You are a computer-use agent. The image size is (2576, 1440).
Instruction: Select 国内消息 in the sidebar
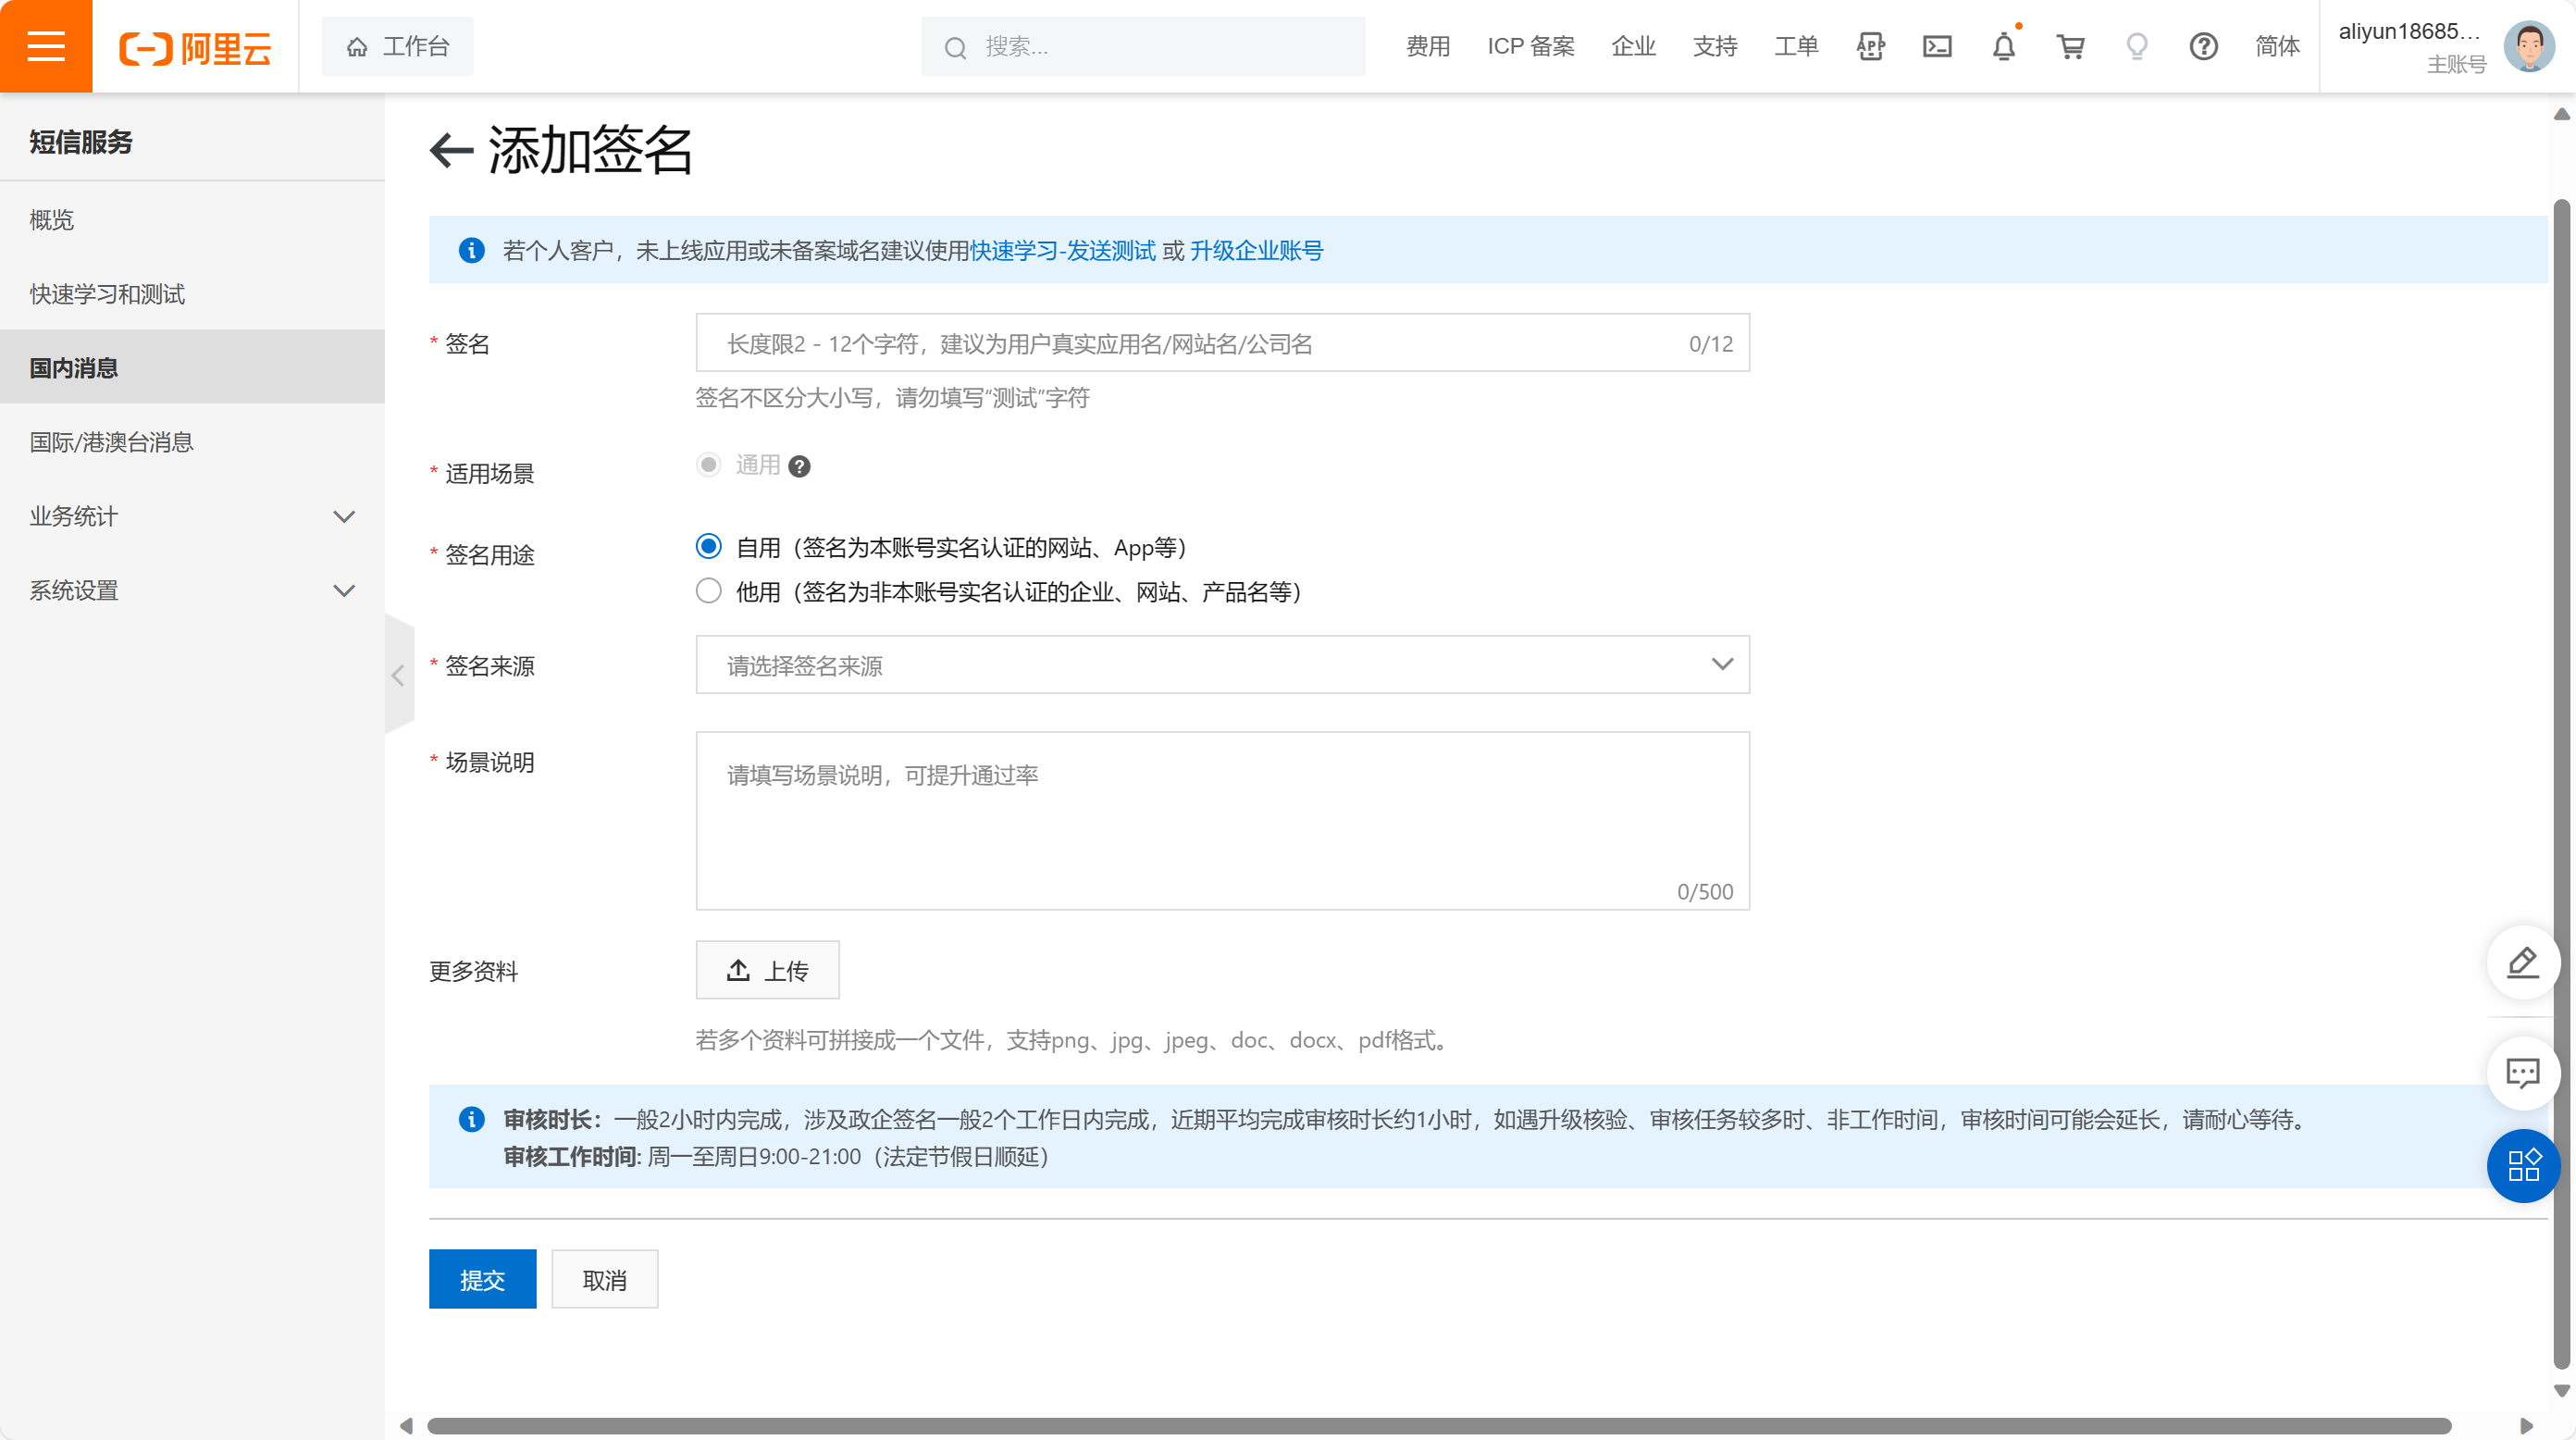(x=192, y=368)
